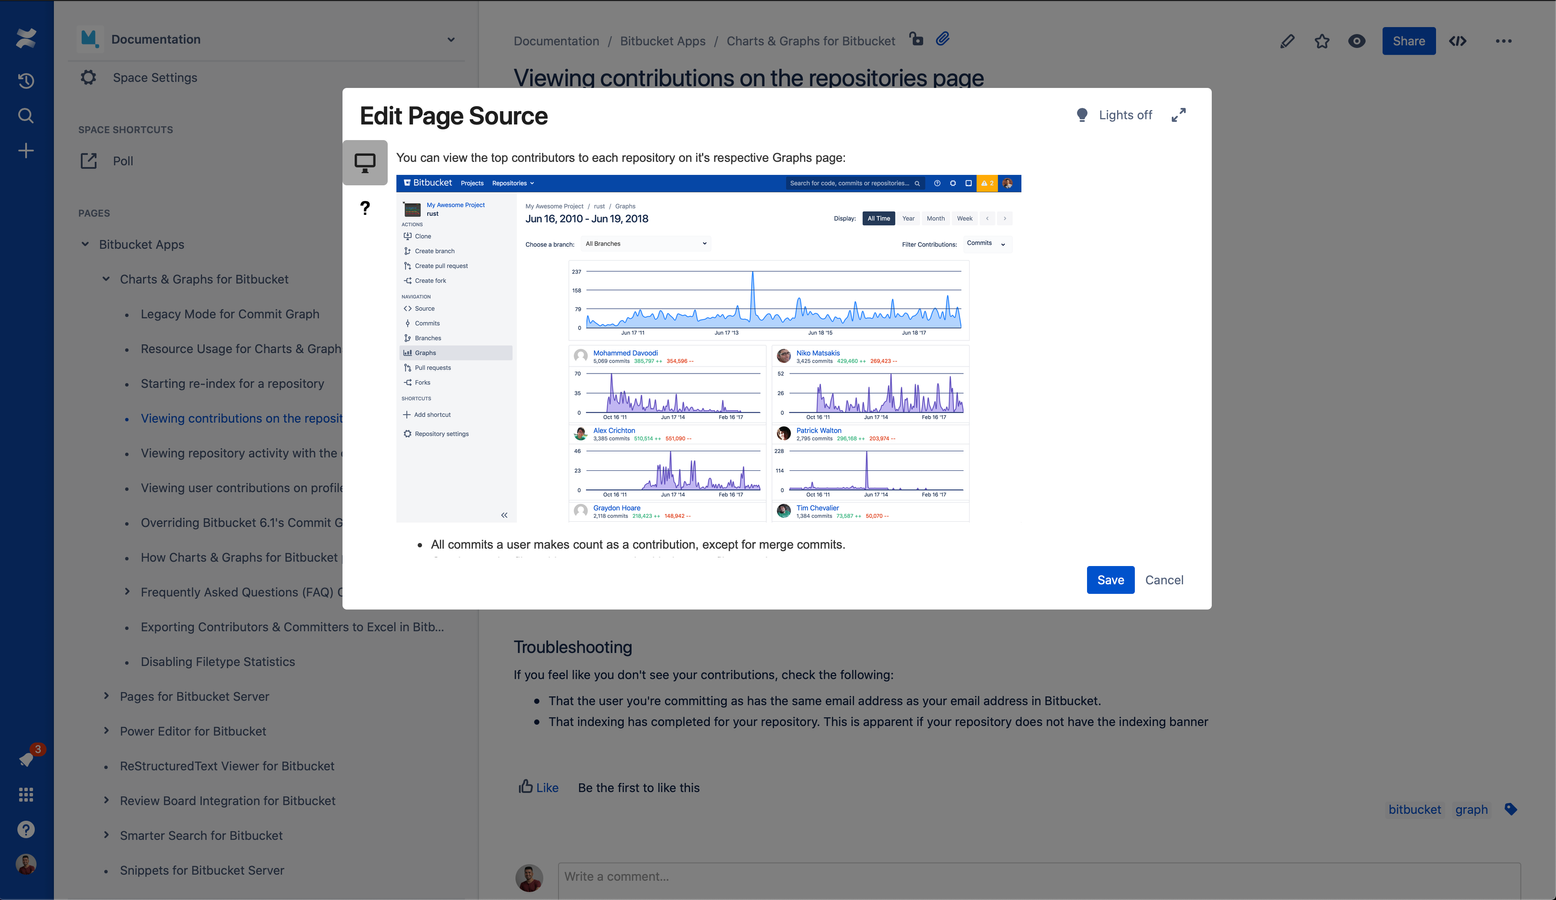Collapse Charts & Graphs for Bitbucket node
The height and width of the screenshot is (900, 1556).
click(106, 279)
